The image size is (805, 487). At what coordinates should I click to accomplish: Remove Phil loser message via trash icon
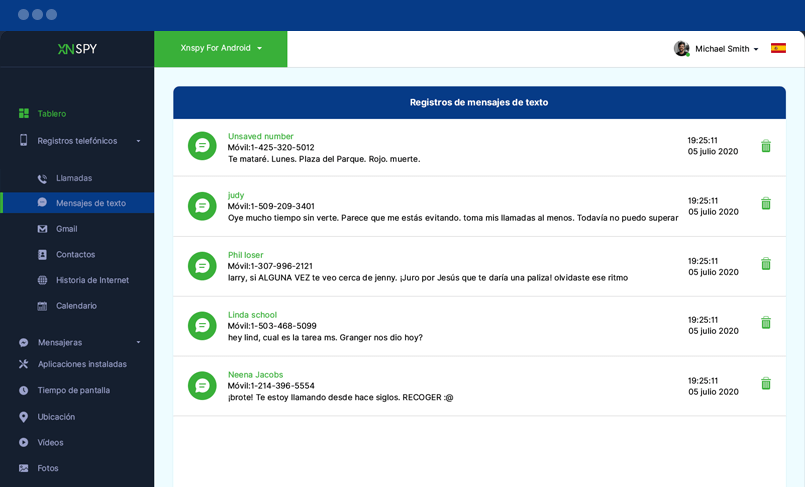click(766, 264)
